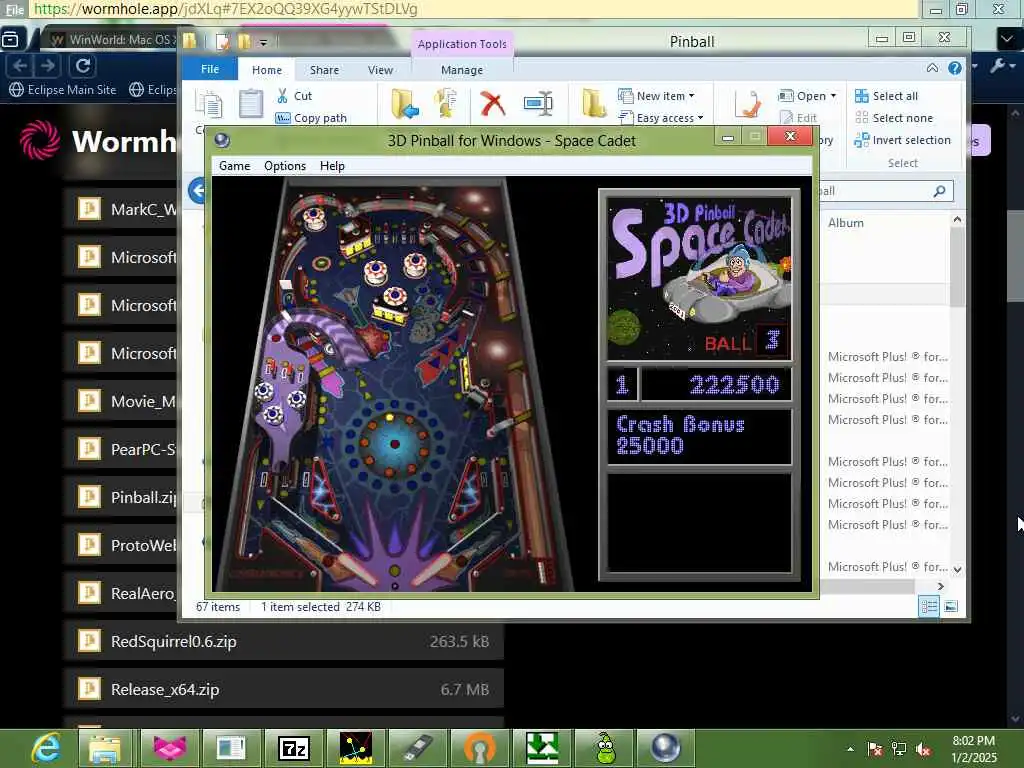Click the taskbar clock showing 8:02 PM
The width and height of the screenshot is (1024, 768).
[x=973, y=748]
